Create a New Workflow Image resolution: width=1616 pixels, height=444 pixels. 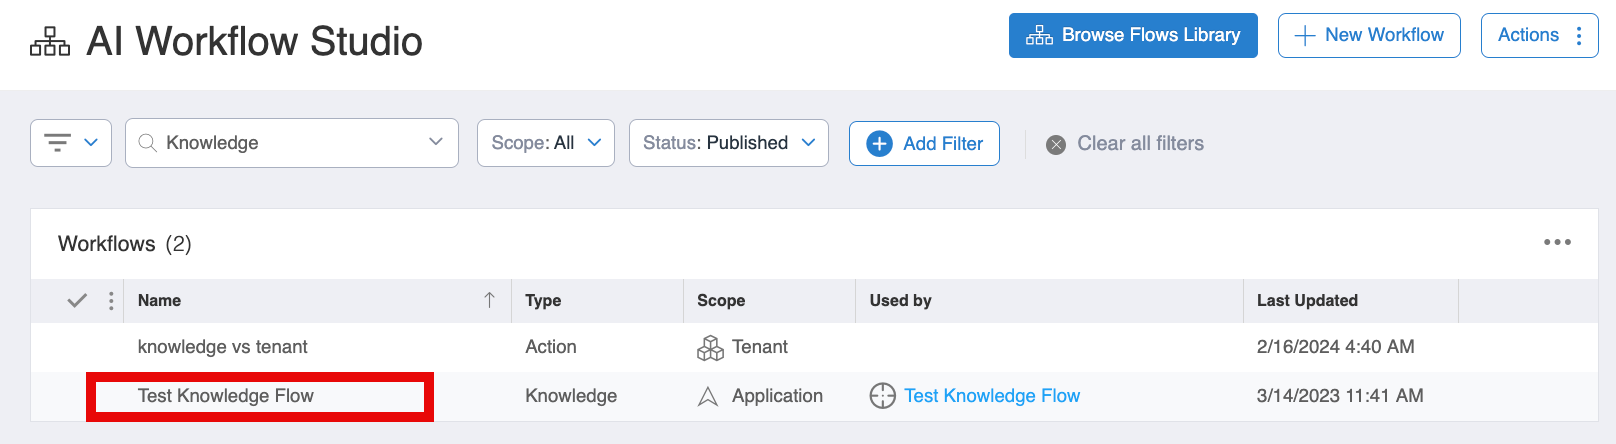pos(1368,35)
